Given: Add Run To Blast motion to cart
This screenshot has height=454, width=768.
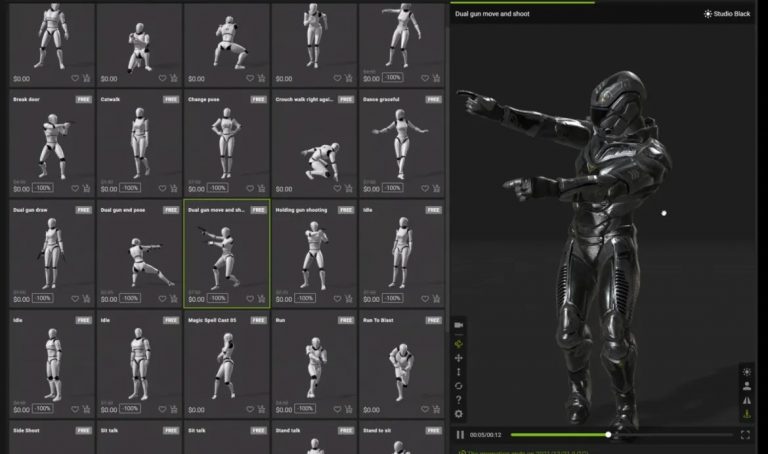Looking at the screenshot, I should pos(436,409).
